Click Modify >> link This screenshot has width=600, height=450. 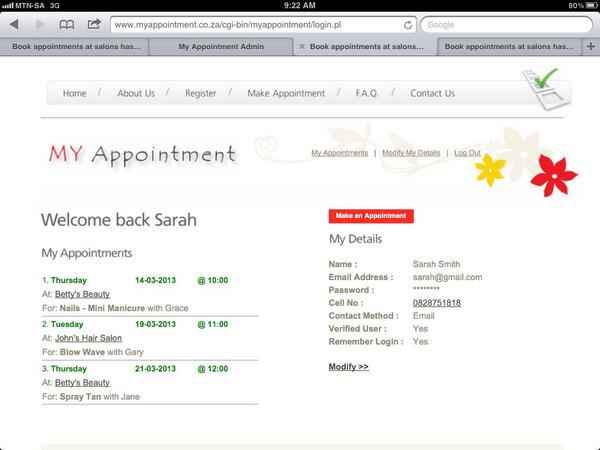pyautogui.click(x=348, y=367)
